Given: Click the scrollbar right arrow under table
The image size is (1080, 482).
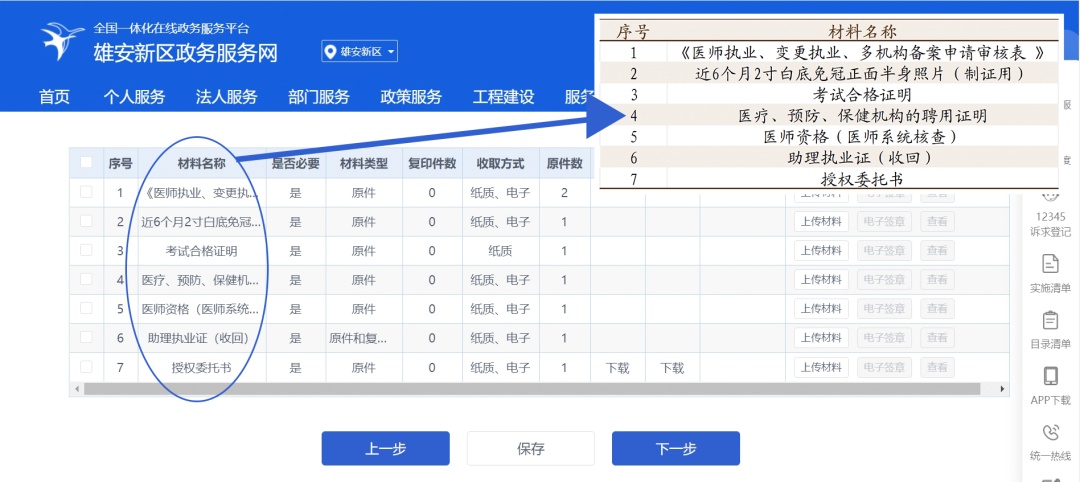Looking at the screenshot, I should click(1003, 389).
